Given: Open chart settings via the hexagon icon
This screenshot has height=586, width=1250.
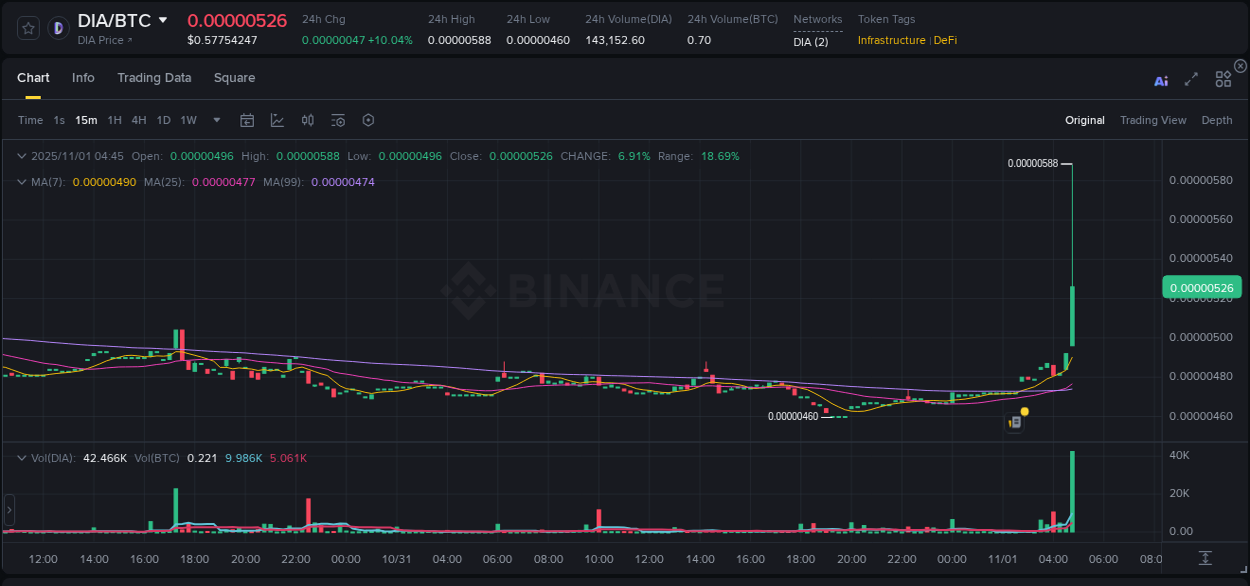Looking at the screenshot, I should pyautogui.click(x=368, y=119).
